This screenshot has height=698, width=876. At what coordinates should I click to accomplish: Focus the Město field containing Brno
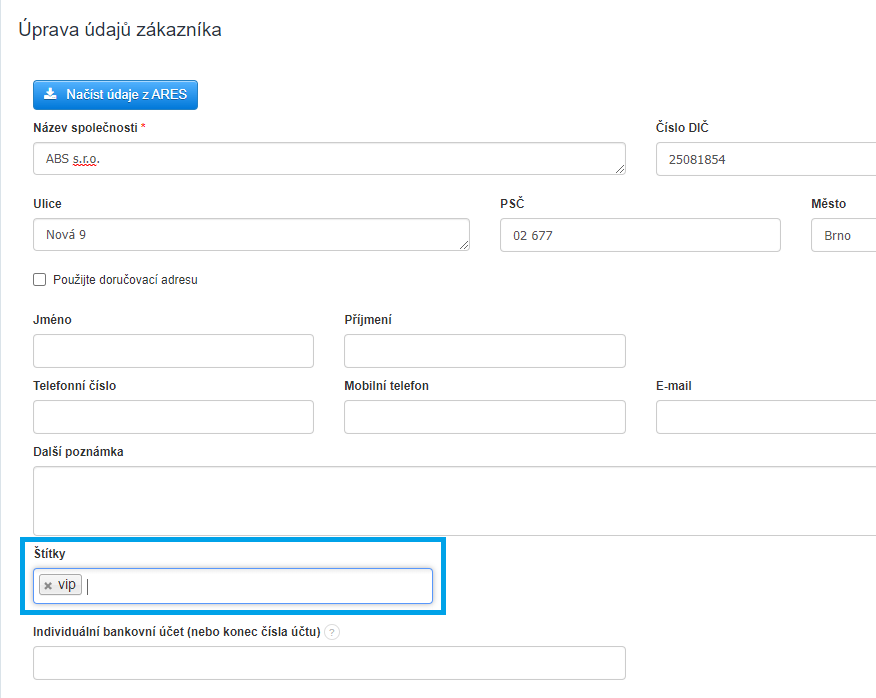pos(843,235)
